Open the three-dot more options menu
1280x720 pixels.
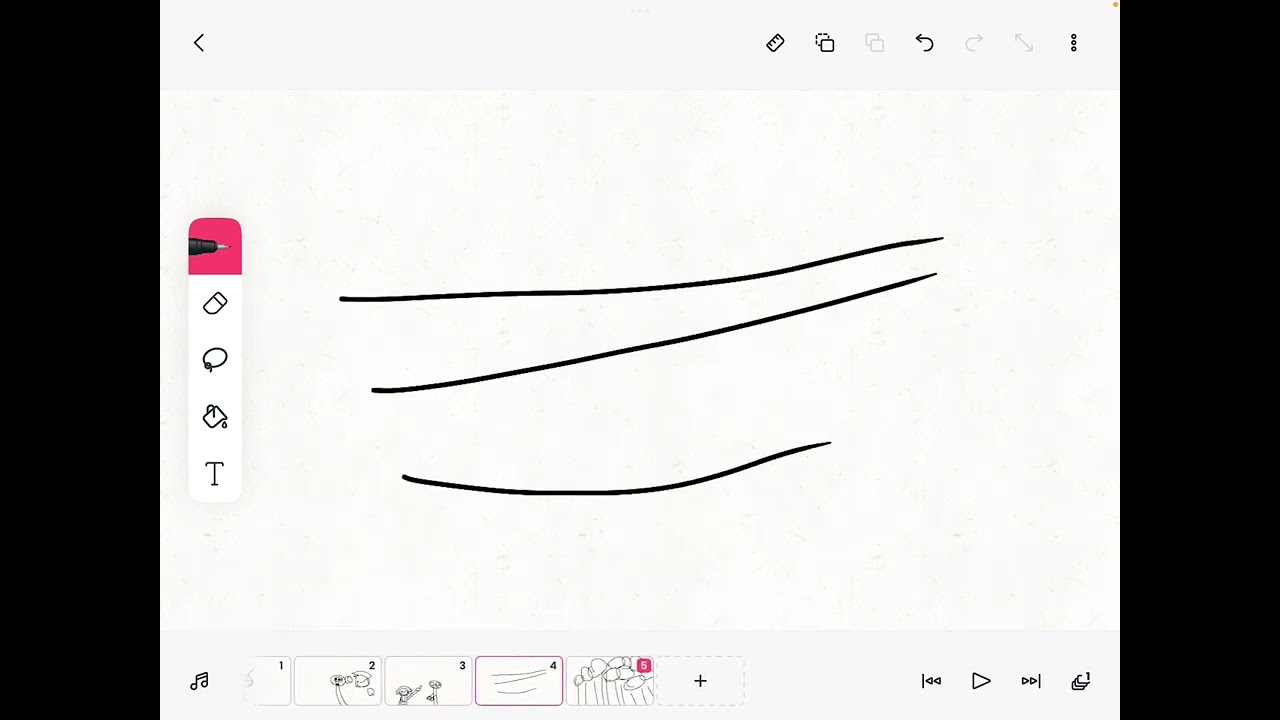point(1074,43)
